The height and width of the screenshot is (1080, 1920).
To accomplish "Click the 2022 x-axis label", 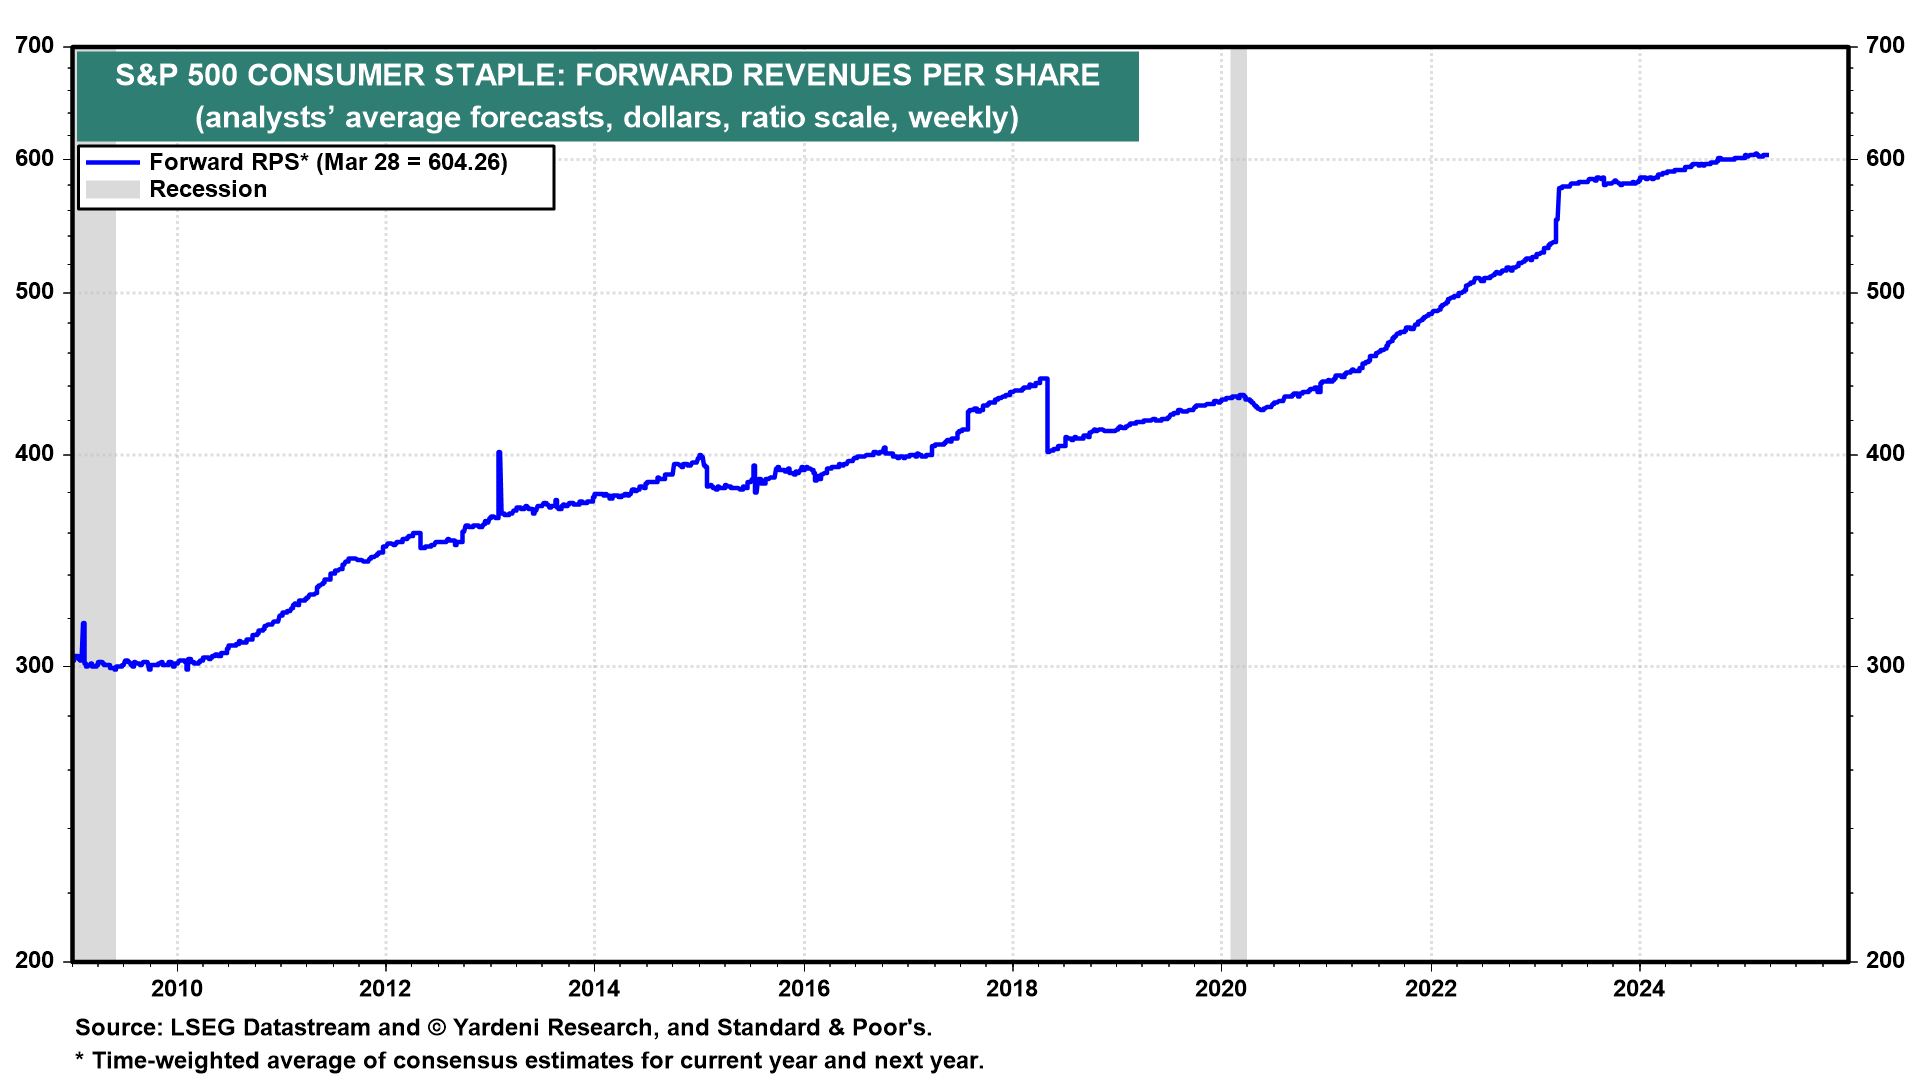I will [x=1431, y=989].
